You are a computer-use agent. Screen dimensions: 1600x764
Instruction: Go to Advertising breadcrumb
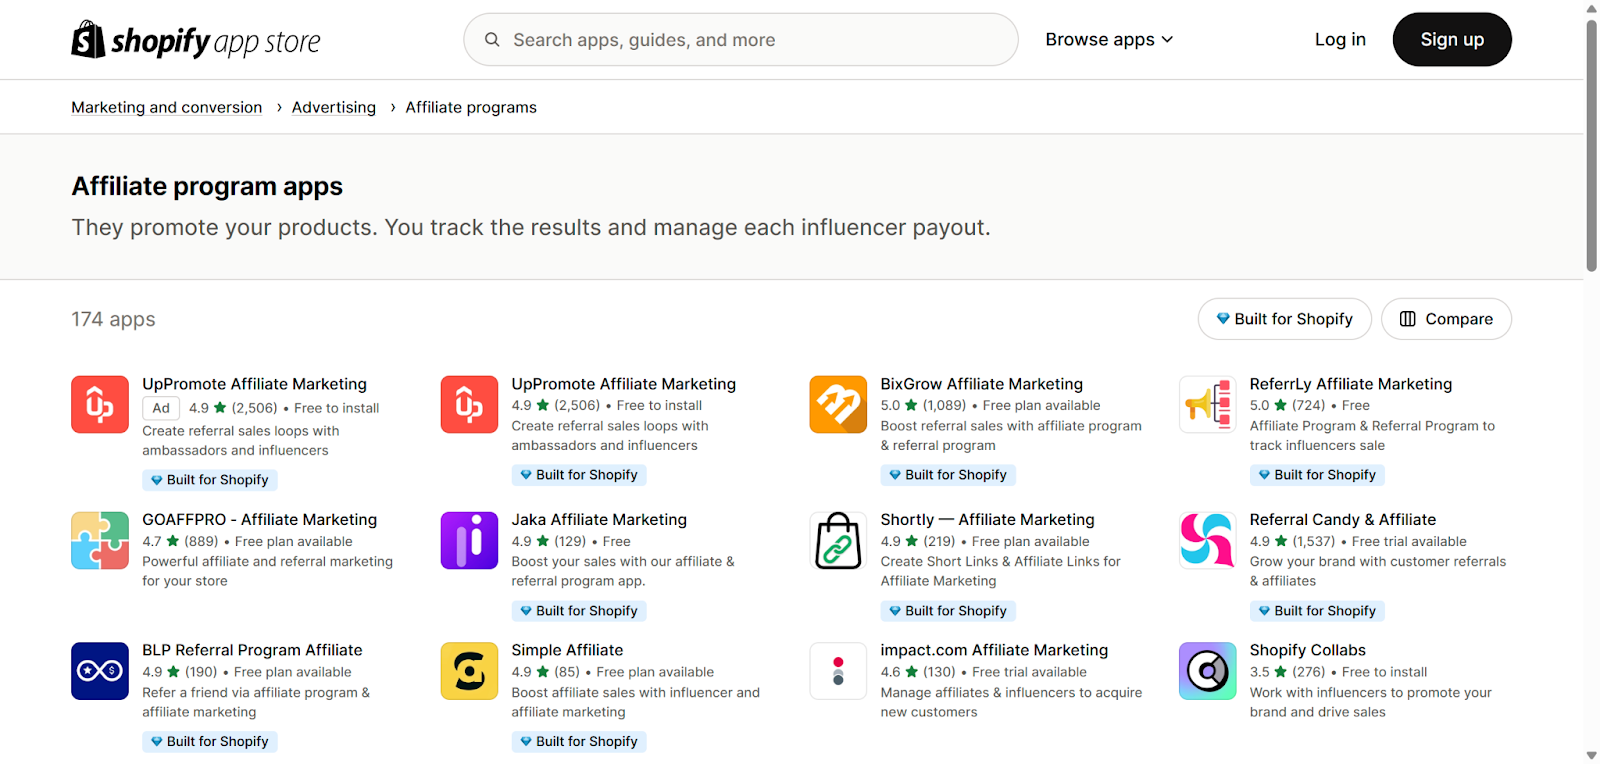tap(334, 107)
